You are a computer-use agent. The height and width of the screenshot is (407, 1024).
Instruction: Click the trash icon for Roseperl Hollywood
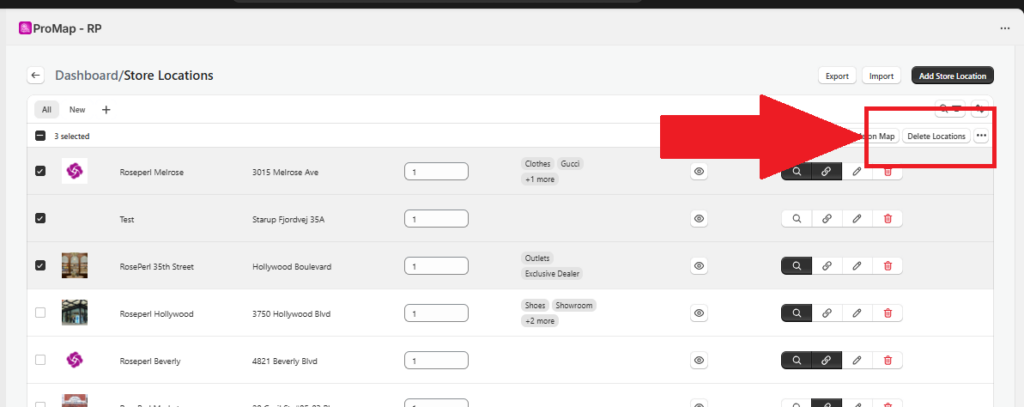888,313
